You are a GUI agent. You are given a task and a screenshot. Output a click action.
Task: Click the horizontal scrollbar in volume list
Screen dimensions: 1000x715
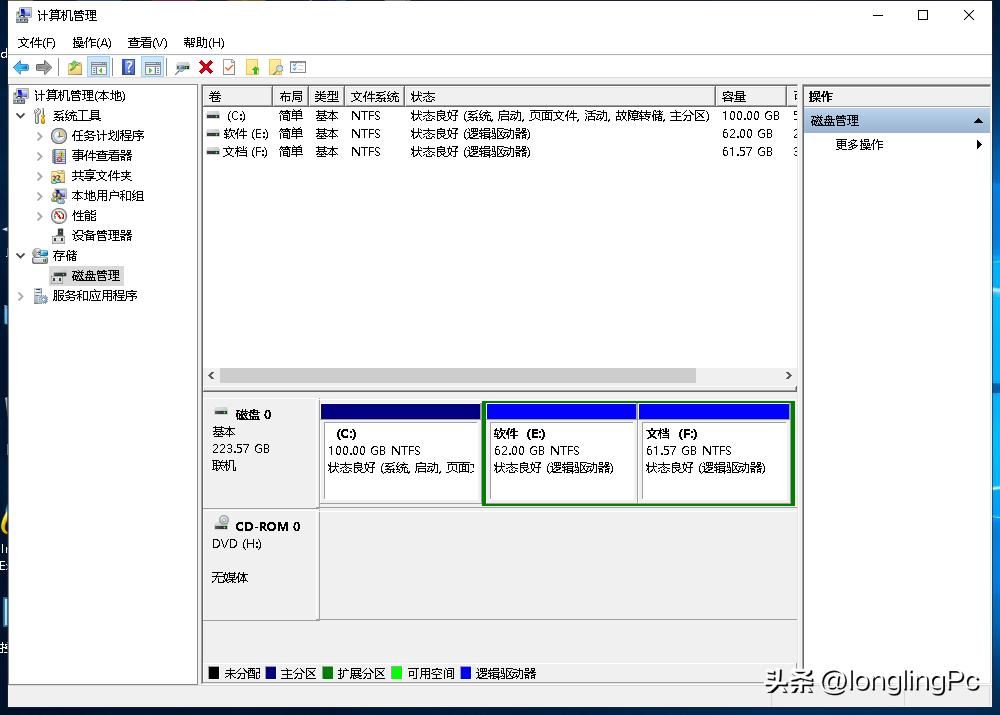point(457,375)
